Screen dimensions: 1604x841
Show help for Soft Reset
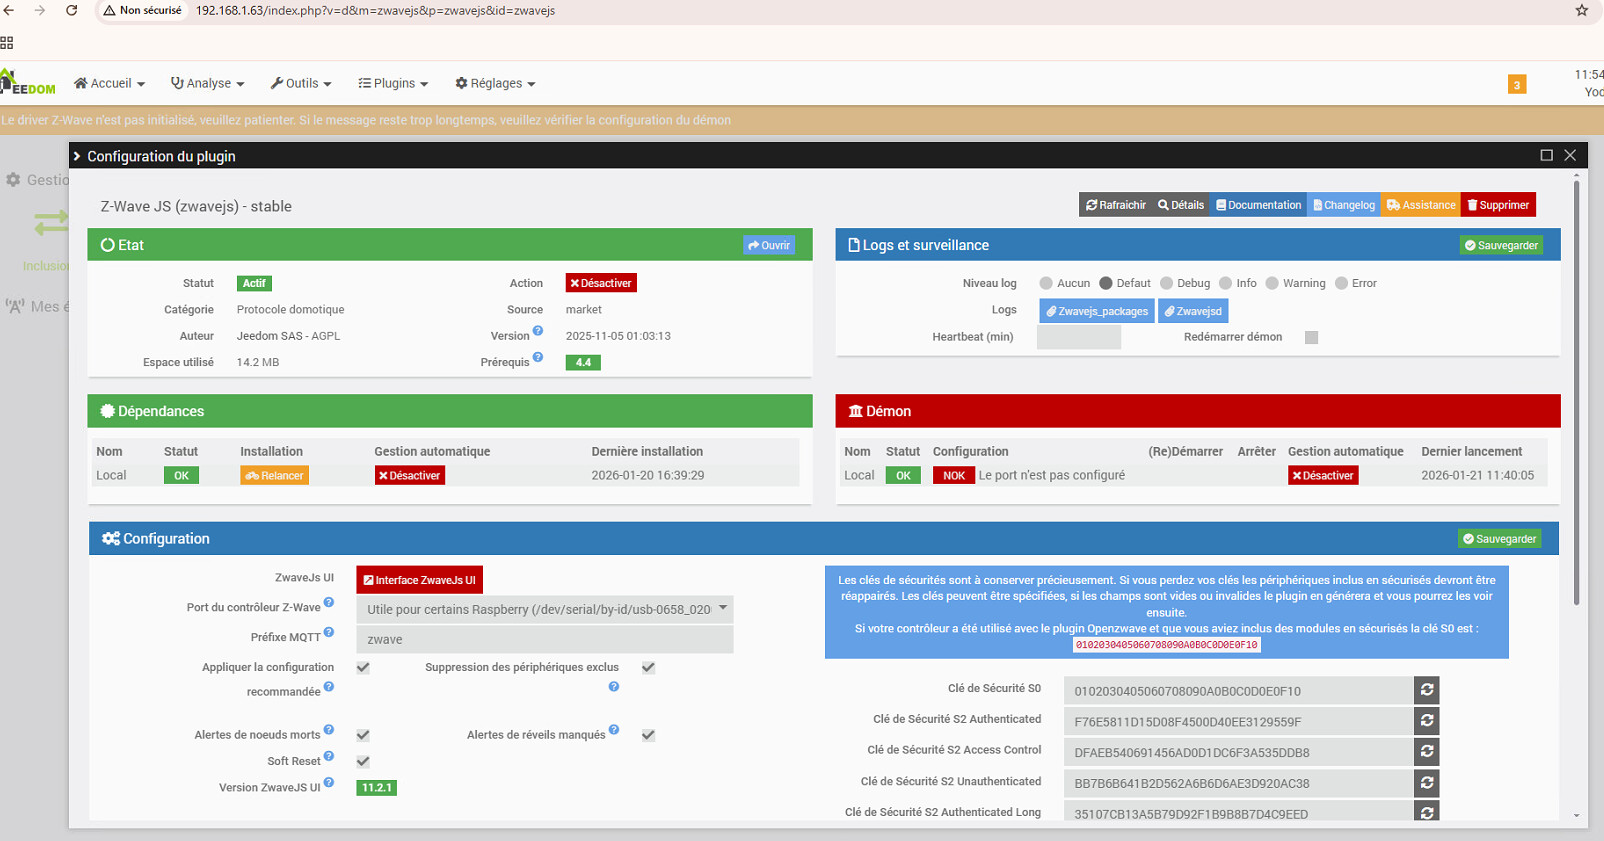[x=329, y=757]
